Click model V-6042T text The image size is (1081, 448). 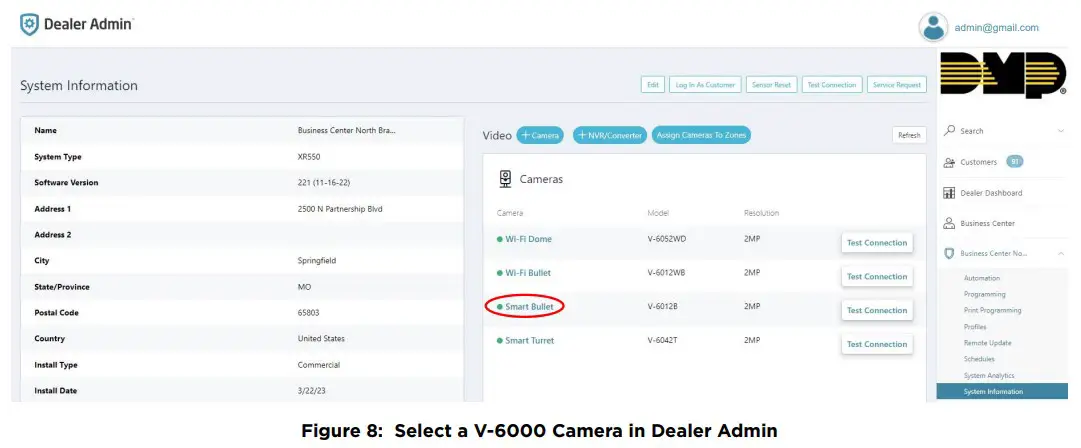tap(663, 340)
